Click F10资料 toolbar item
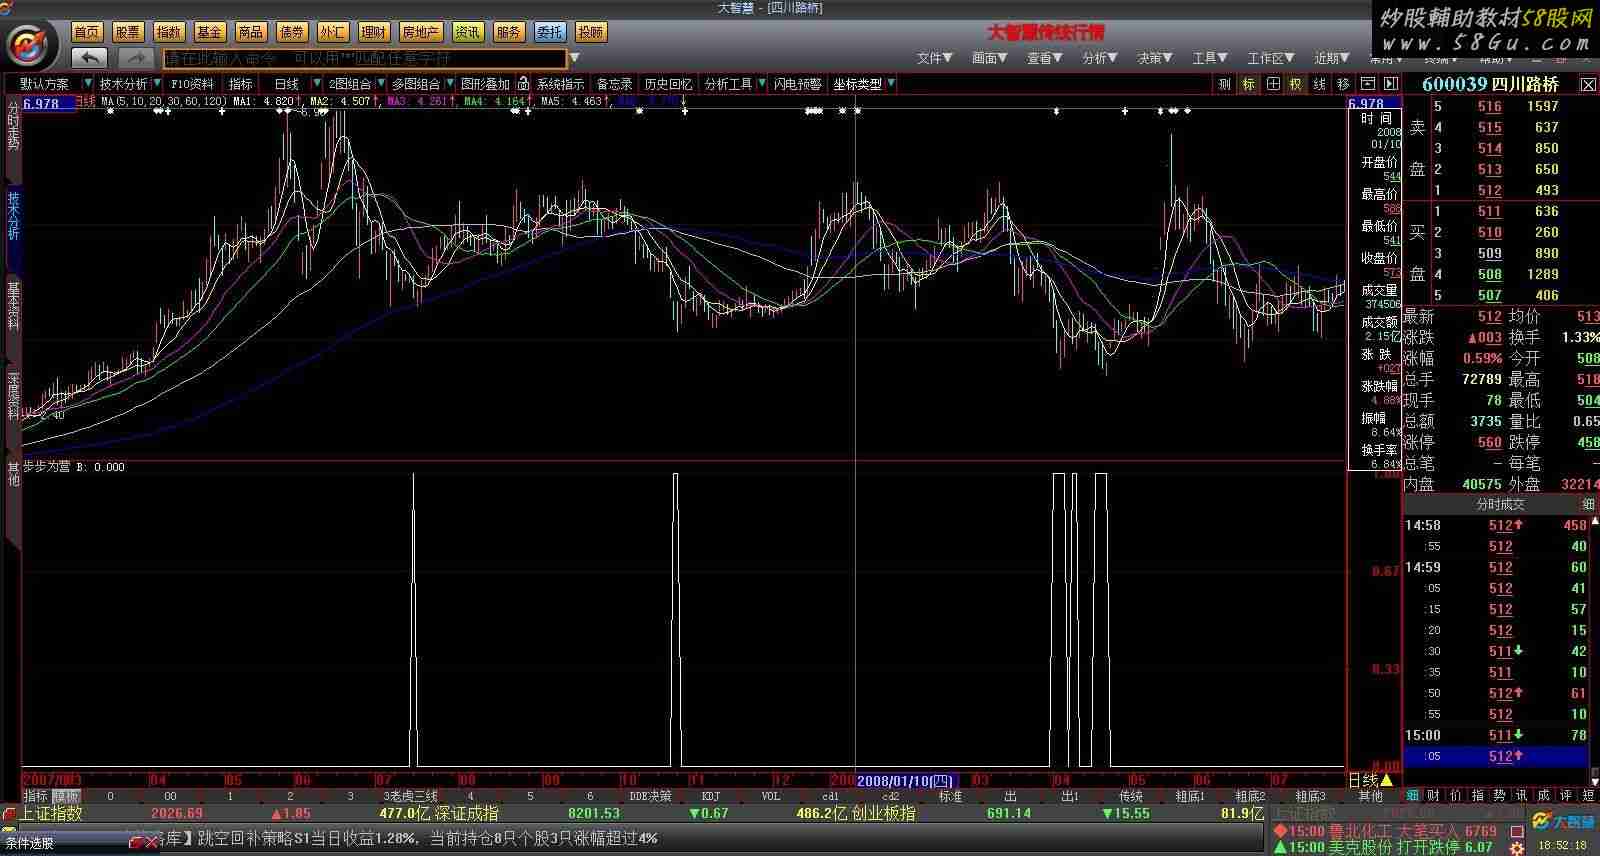 (x=192, y=84)
